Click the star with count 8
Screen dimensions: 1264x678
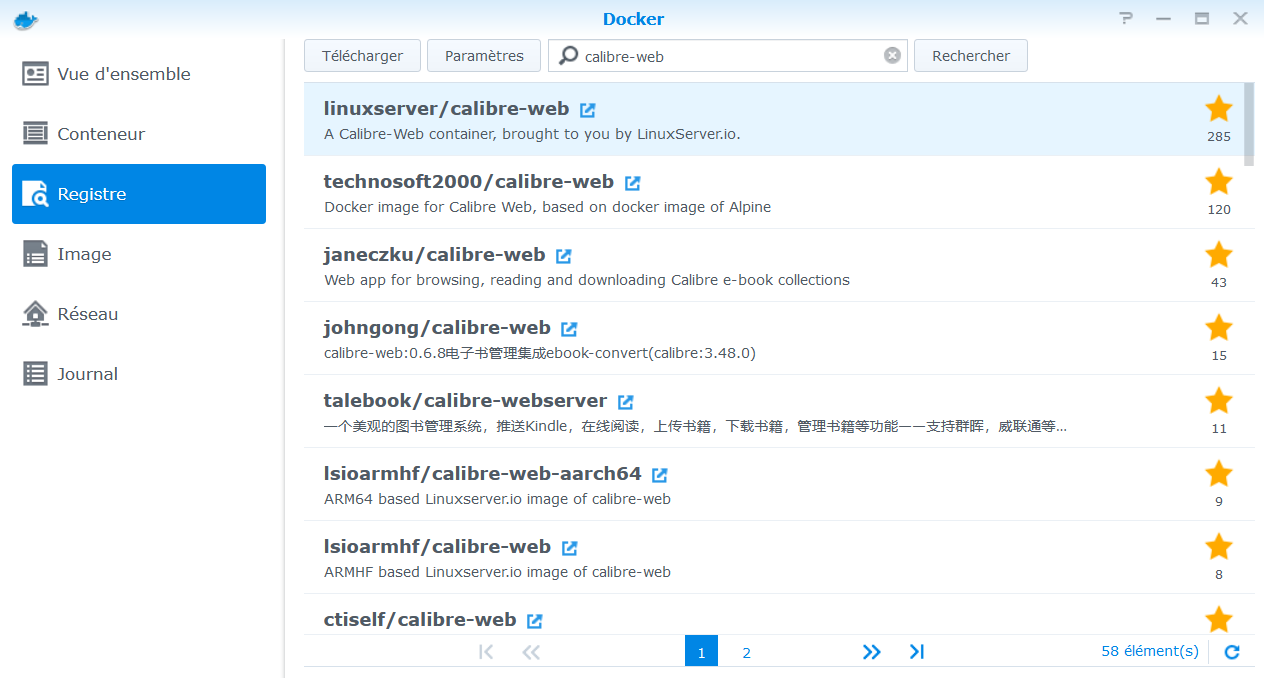(x=1219, y=546)
